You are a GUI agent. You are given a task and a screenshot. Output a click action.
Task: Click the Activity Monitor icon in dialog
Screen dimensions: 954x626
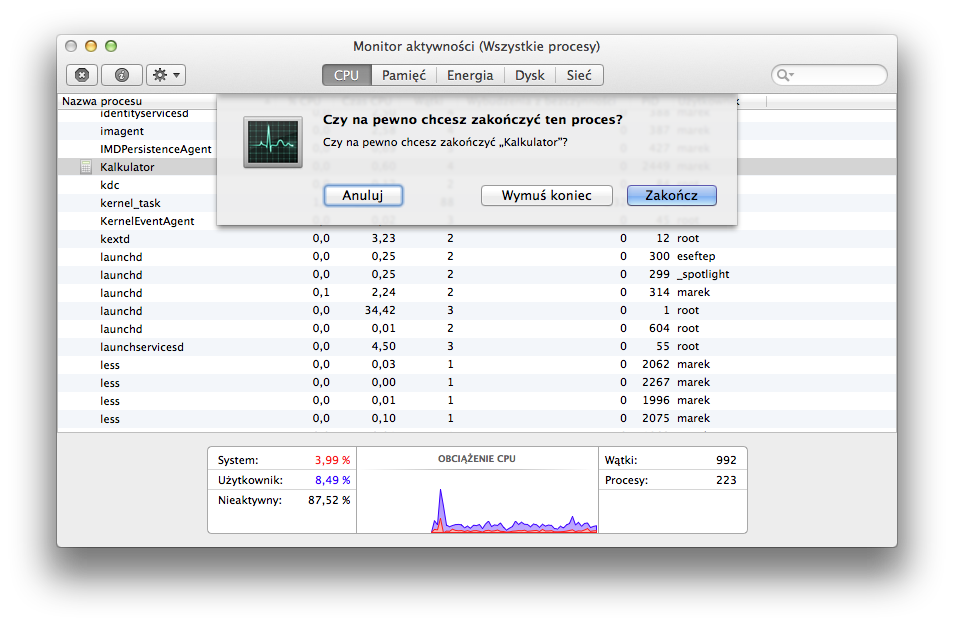coord(272,141)
